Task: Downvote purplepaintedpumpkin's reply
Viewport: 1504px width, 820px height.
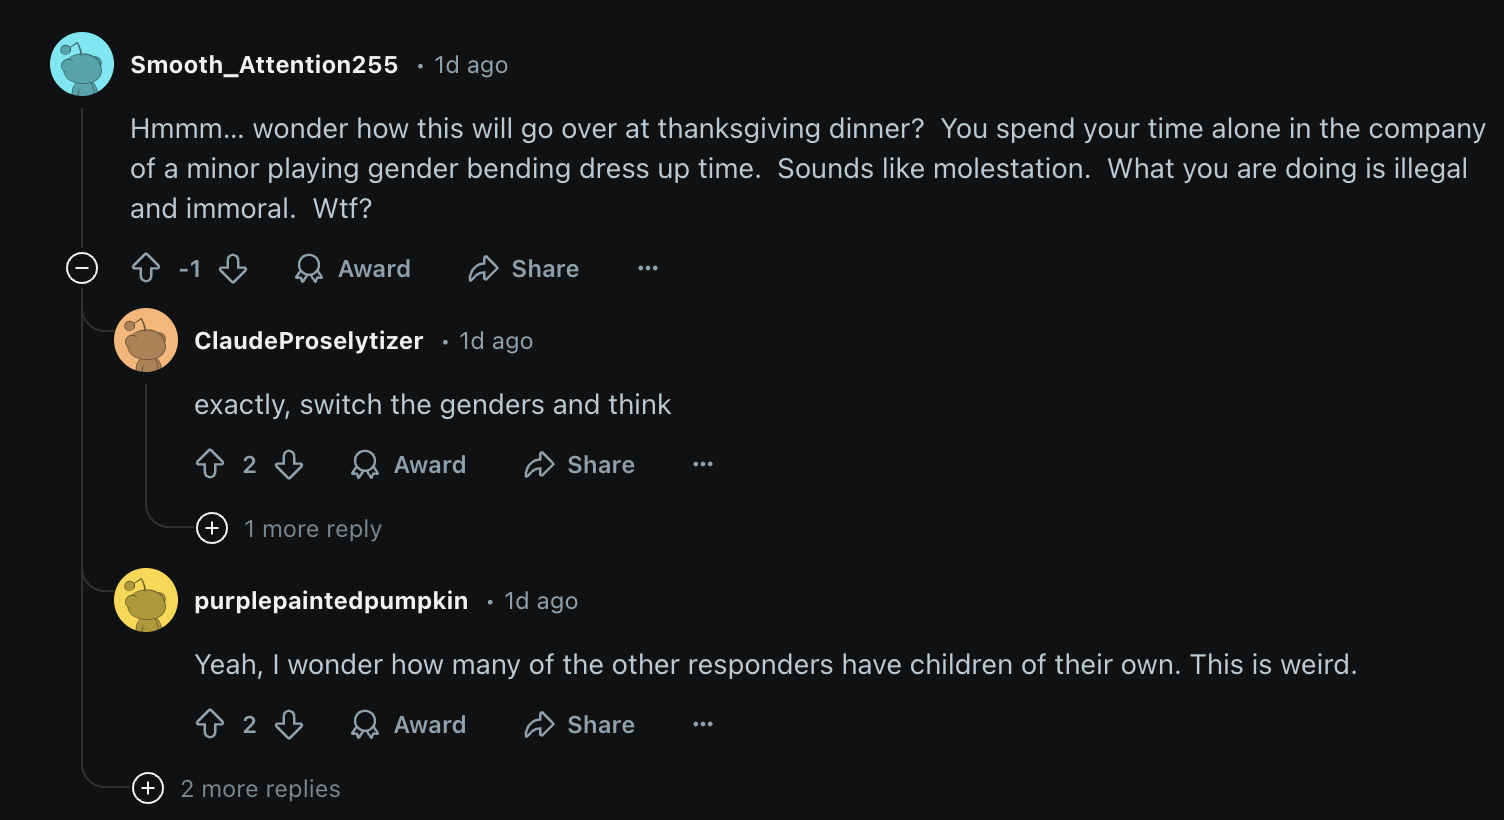Action: 289,724
